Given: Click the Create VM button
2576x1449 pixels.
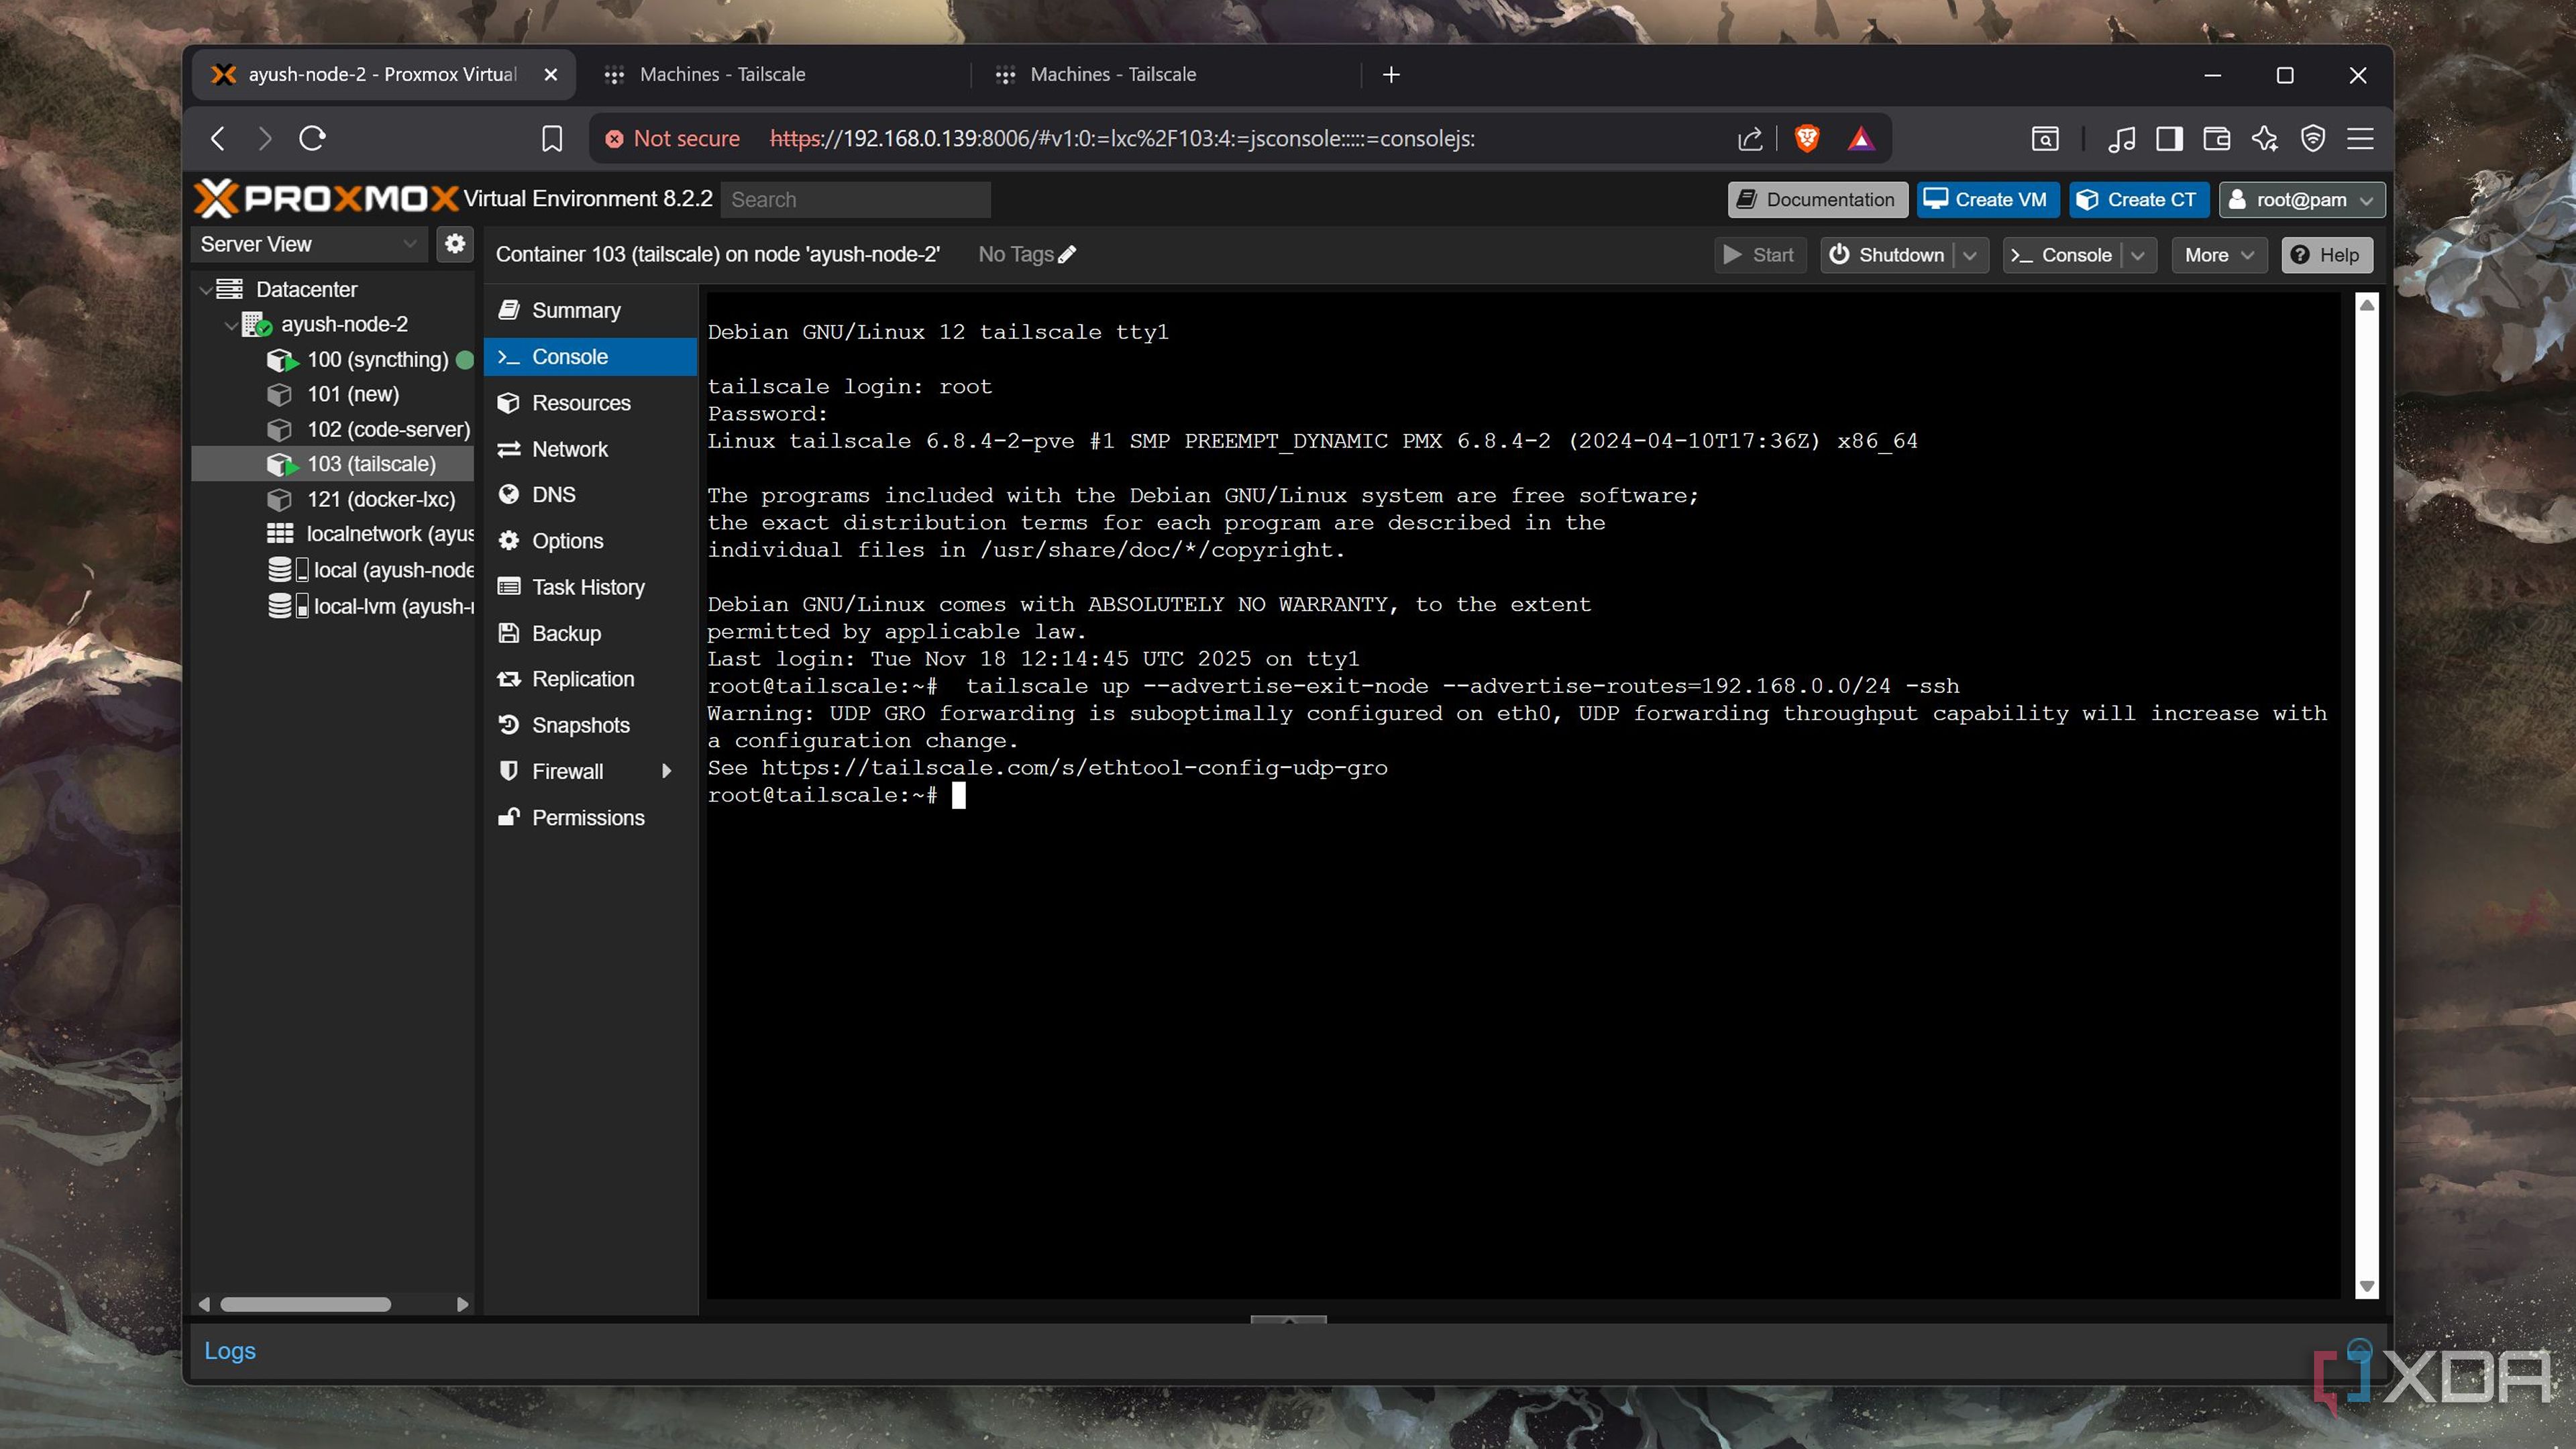Looking at the screenshot, I should [x=1987, y=199].
